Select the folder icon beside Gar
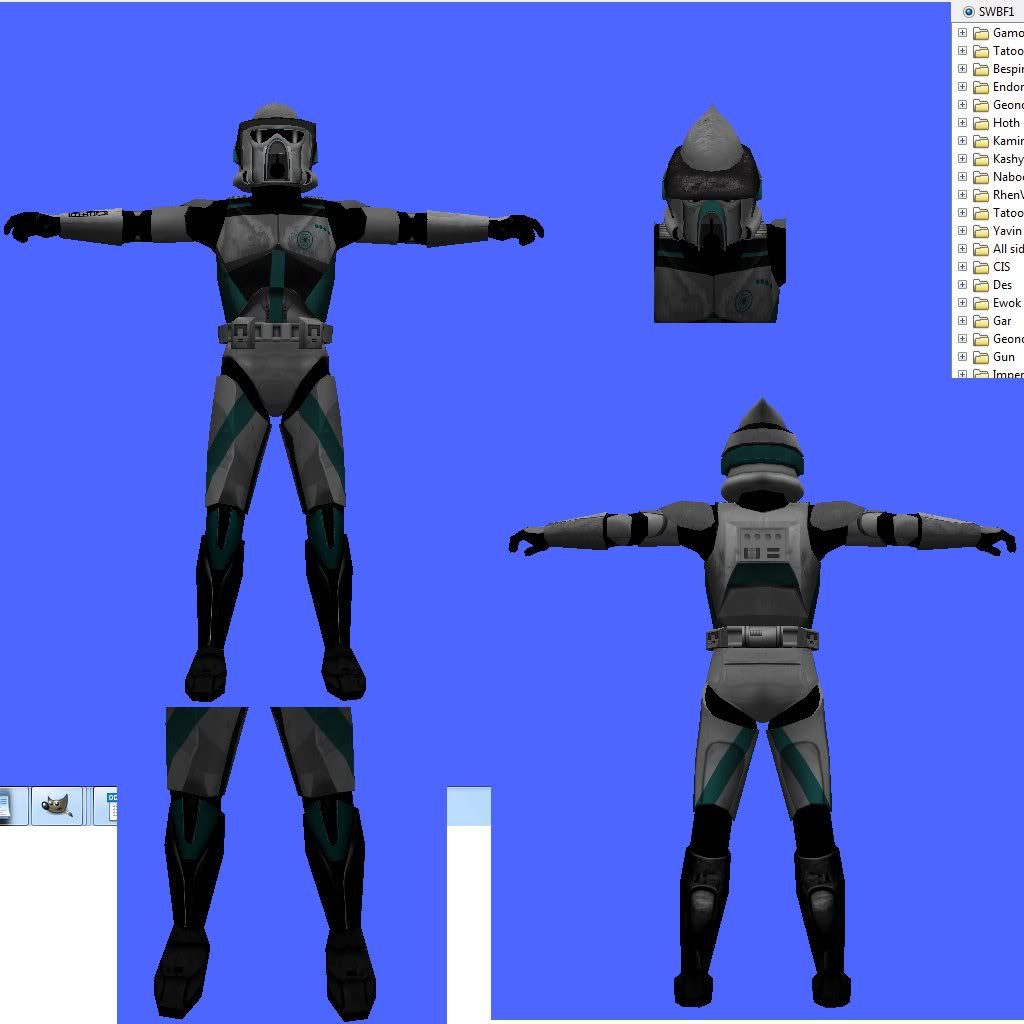Image resolution: width=1024 pixels, height=1024 pixels. 981,321
